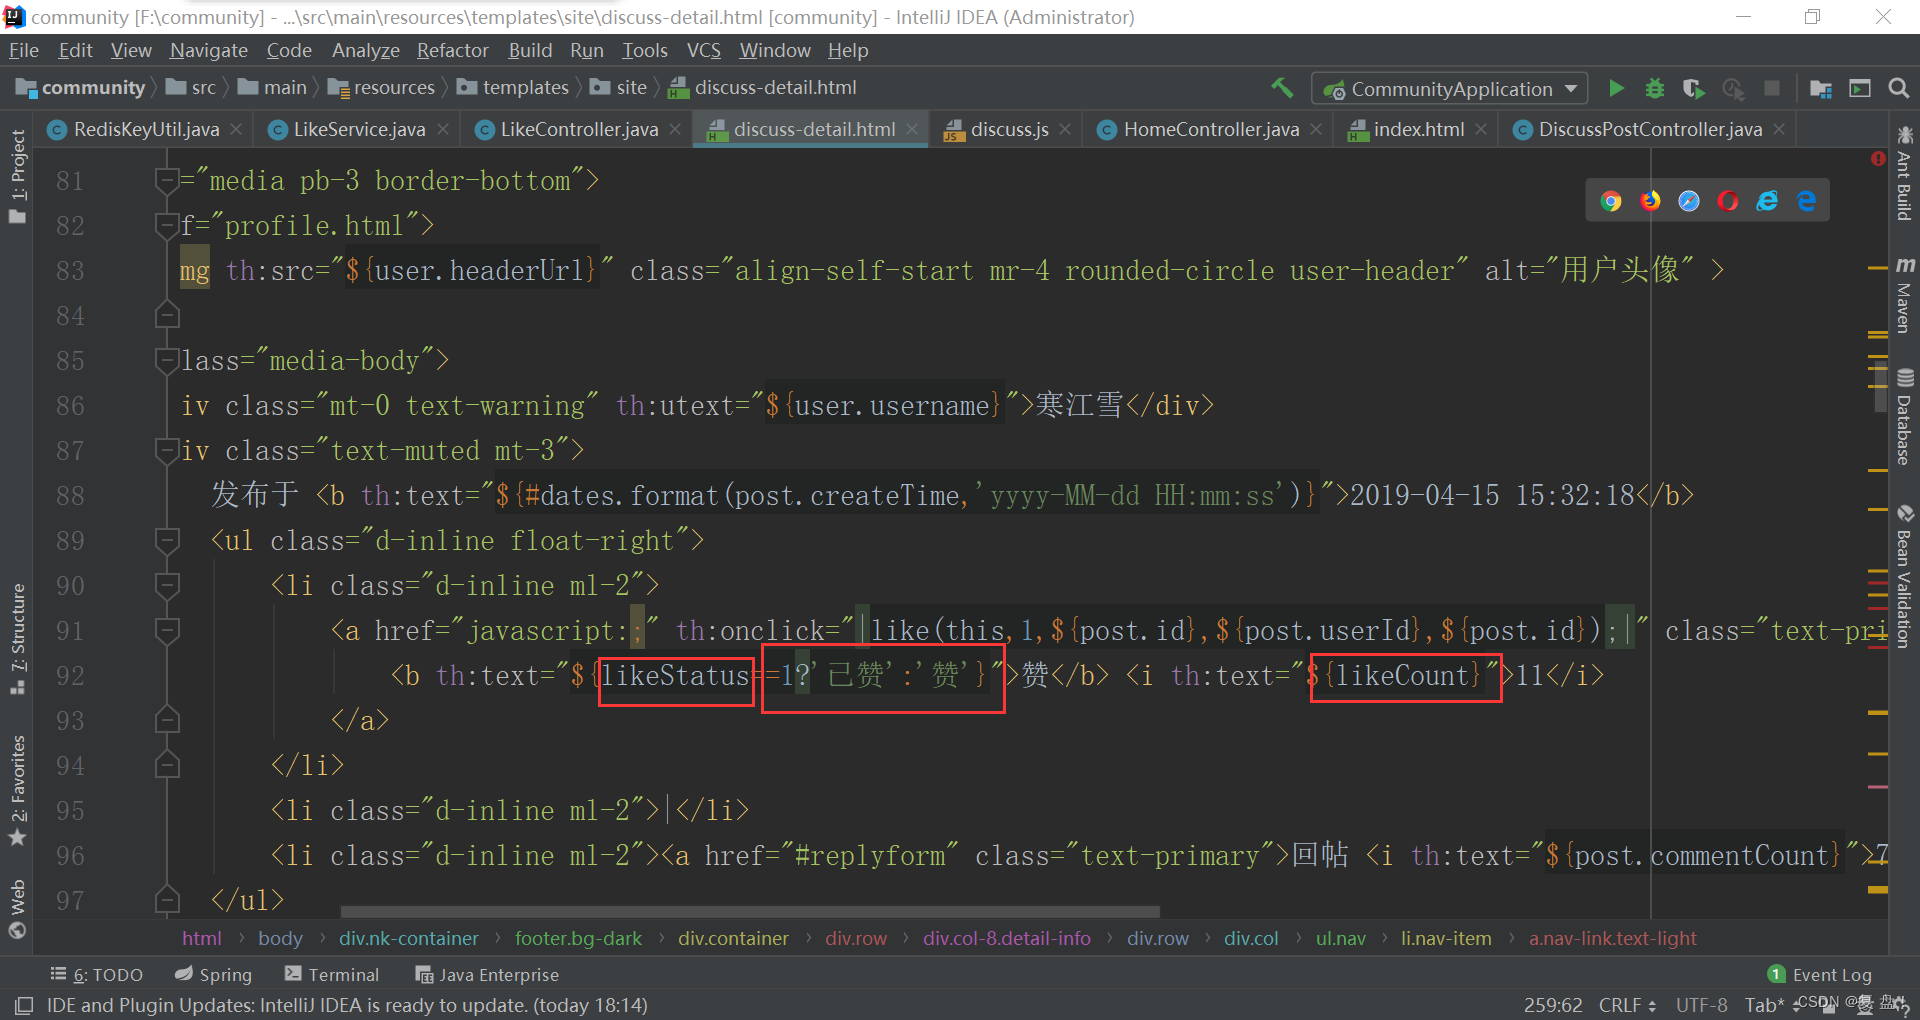Preview the page in Internet Explorer
This screenshot has height=1020, width=1920.
pos(1767,201)
